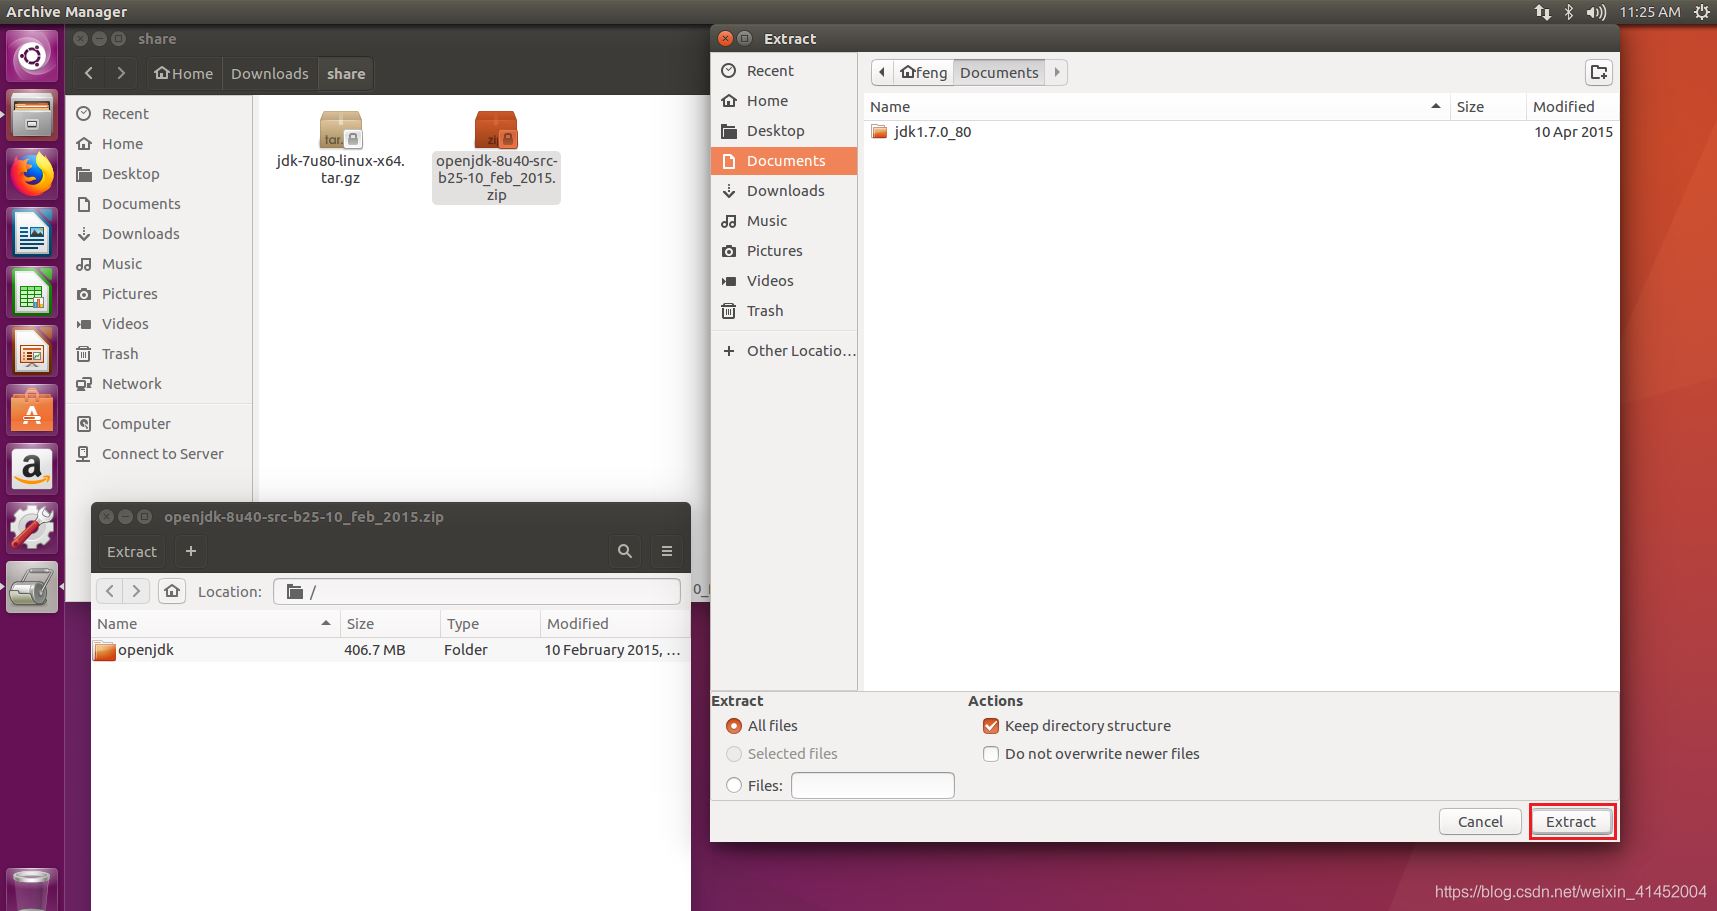Go to archive home location icon
Viewport: 1717px width, 911px height.
tap(172, 591)
